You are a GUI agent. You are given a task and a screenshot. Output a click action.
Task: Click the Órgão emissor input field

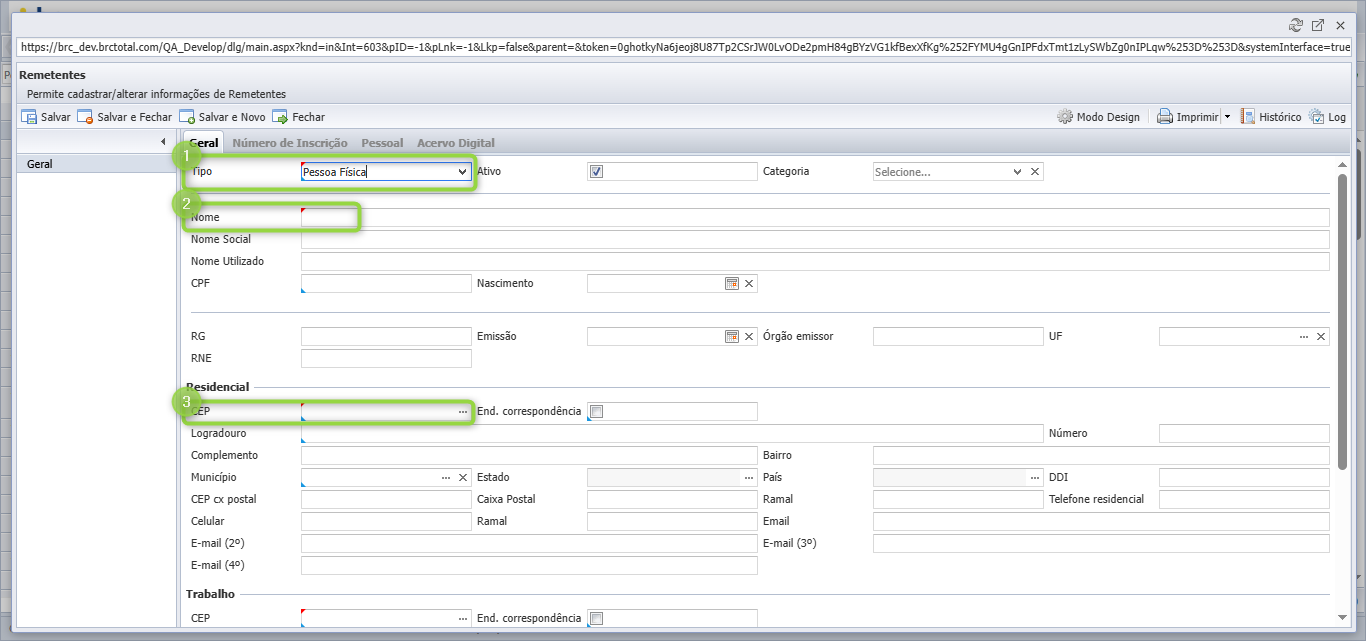pyautogui.click(x=958, y=337)
